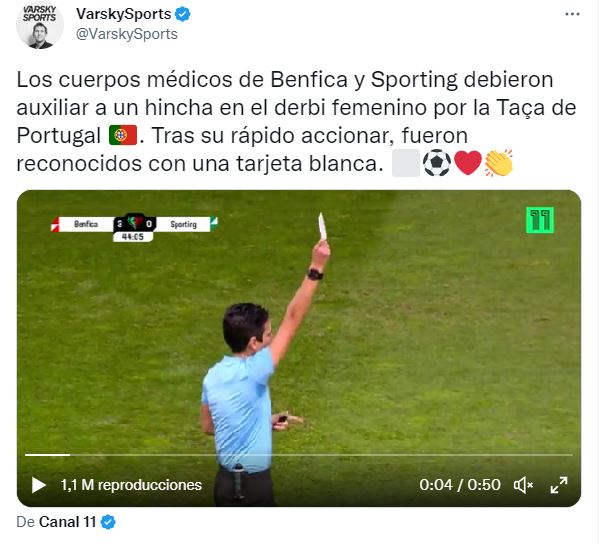
Task: Seek along the video progress bar
Action: [x=299, y=455]
